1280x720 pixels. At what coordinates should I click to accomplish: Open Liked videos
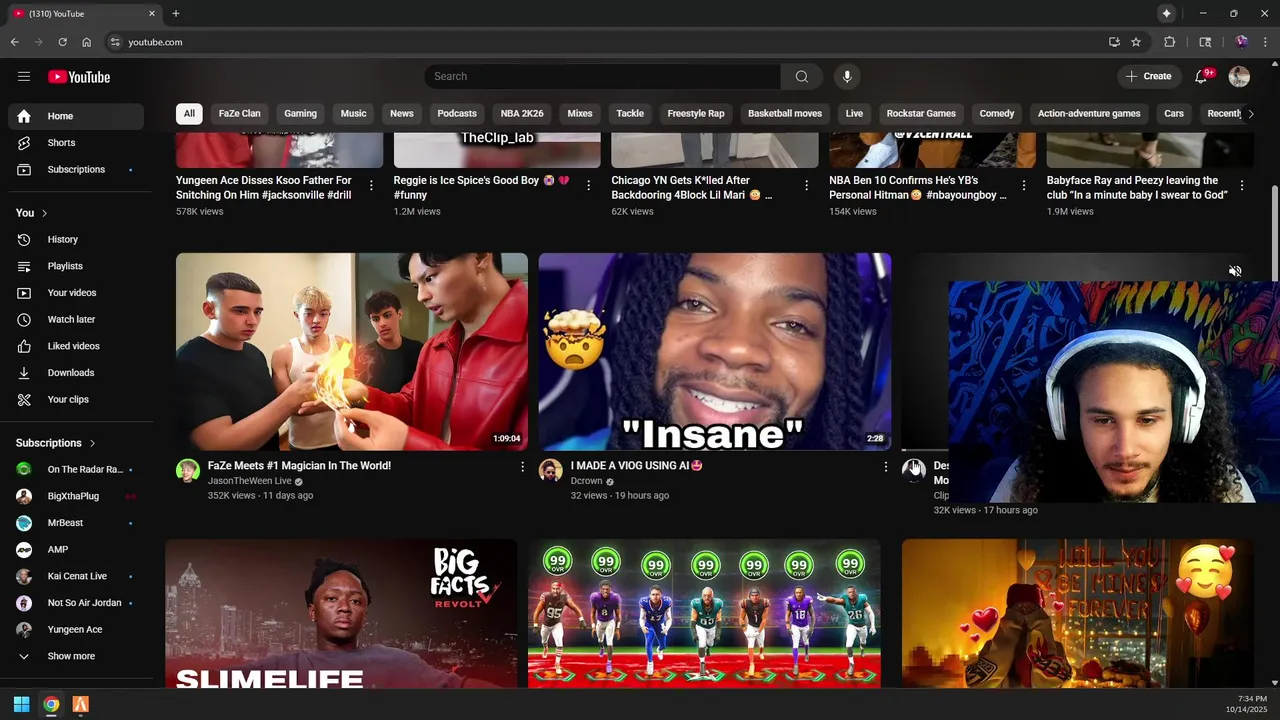(x=76, y=346)
